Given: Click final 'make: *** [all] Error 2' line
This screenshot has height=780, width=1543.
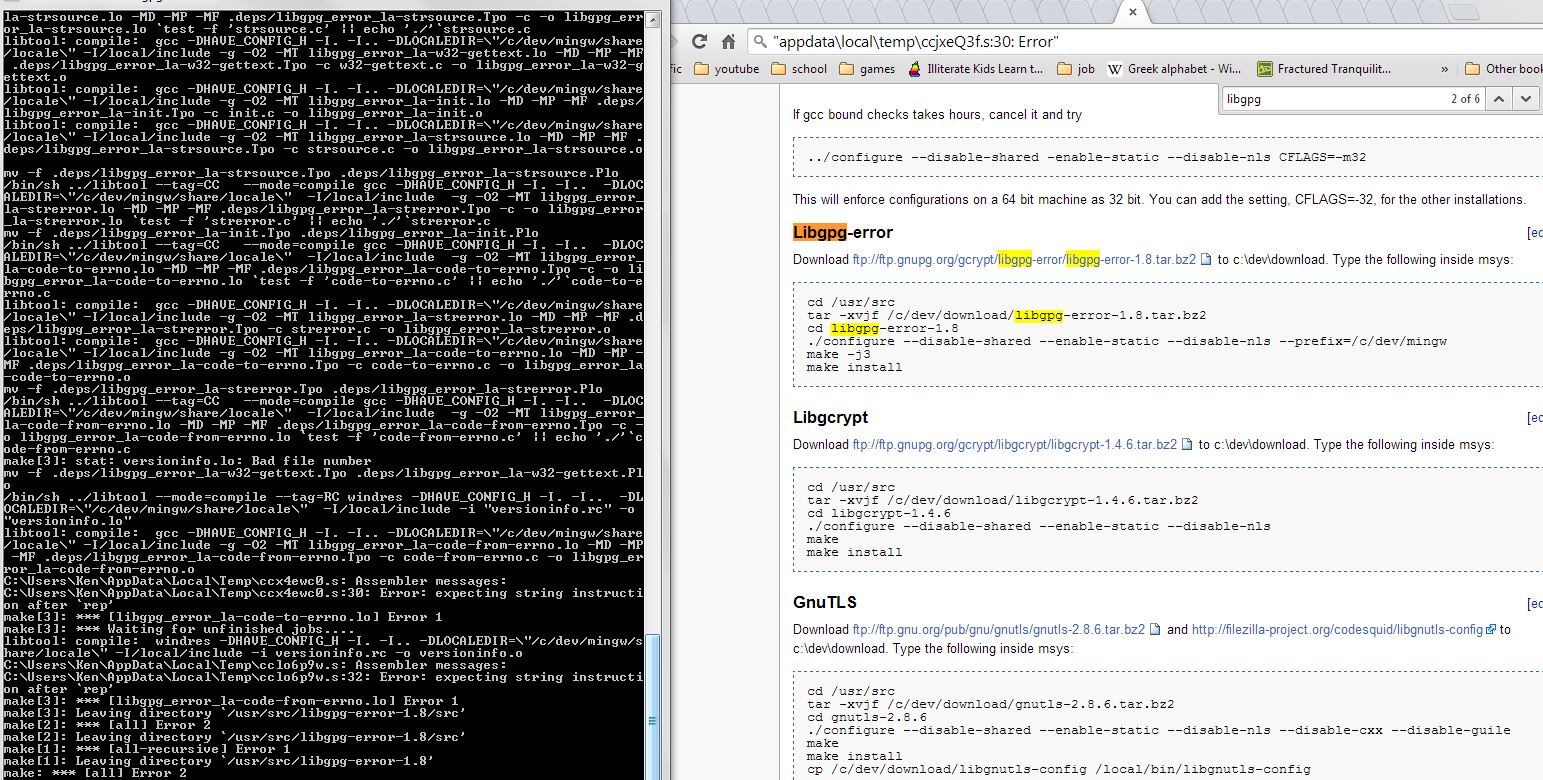Looking at the screenshot, I should 95,773.
